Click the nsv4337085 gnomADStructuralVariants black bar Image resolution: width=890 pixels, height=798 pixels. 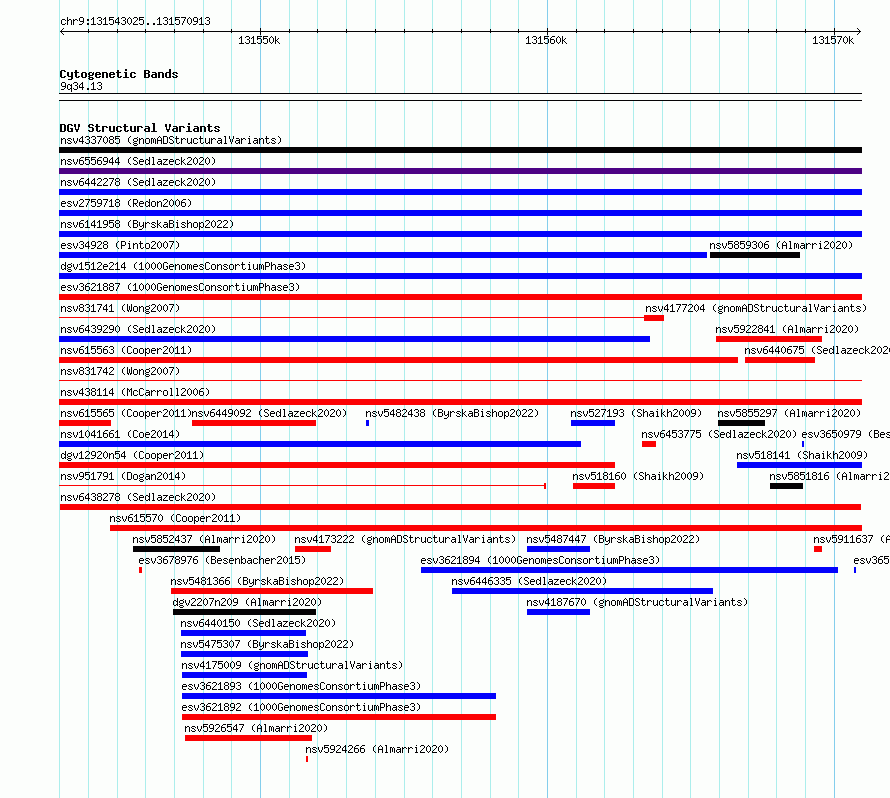pos(460,150)
